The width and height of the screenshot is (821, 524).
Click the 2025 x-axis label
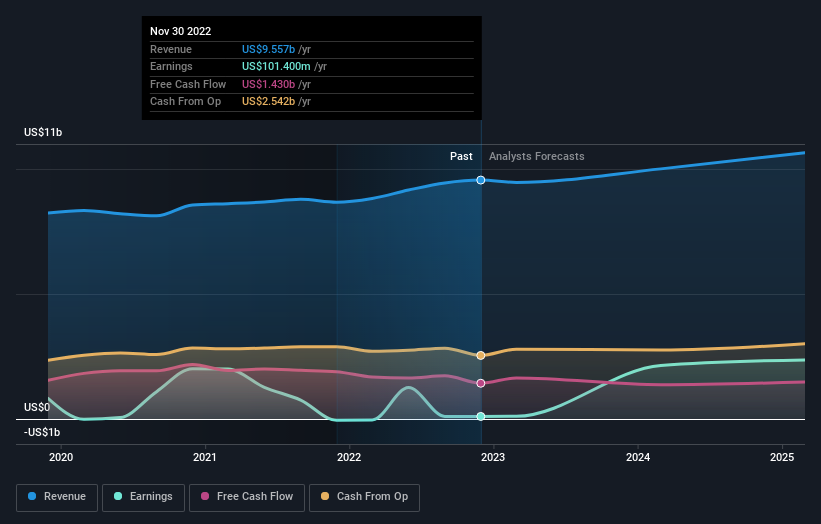[x=782, y=457]
